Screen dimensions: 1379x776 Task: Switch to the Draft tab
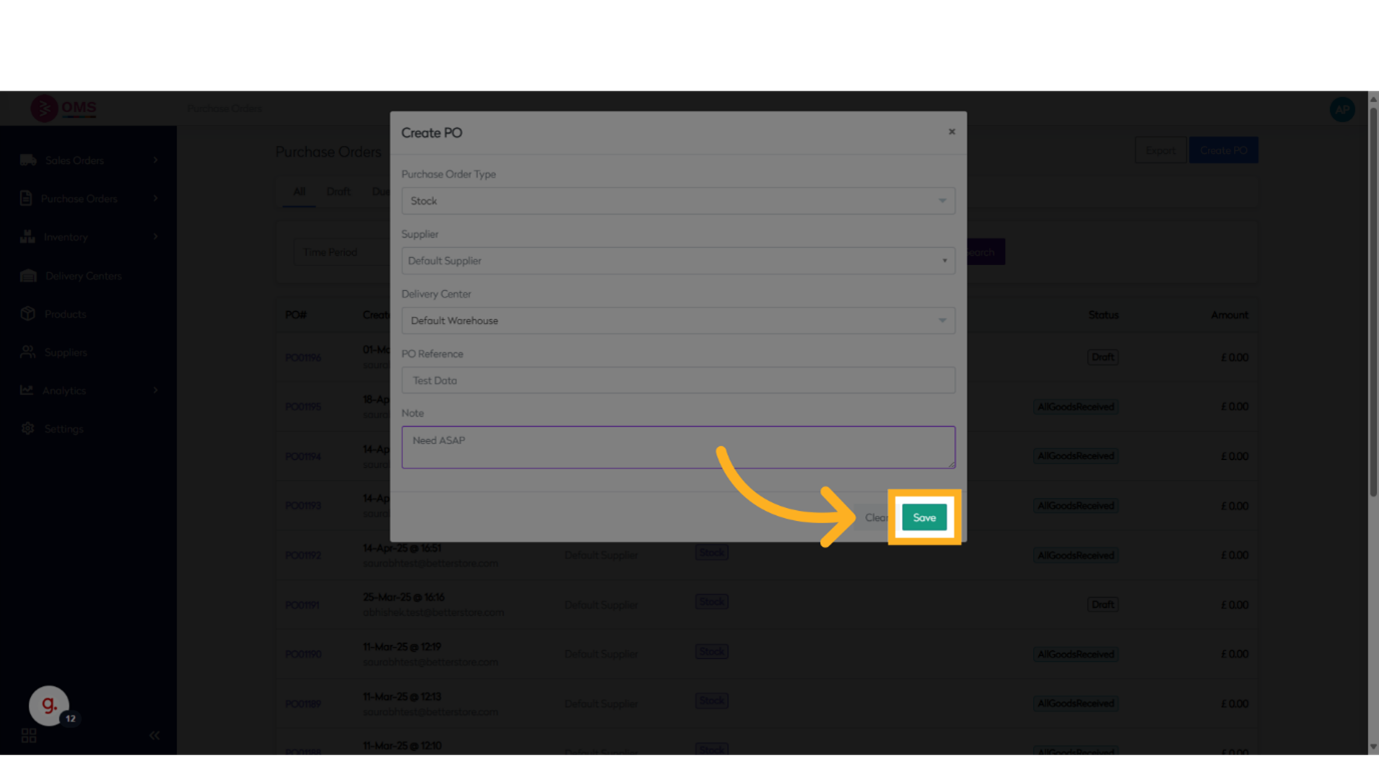[x=338, y=192]
